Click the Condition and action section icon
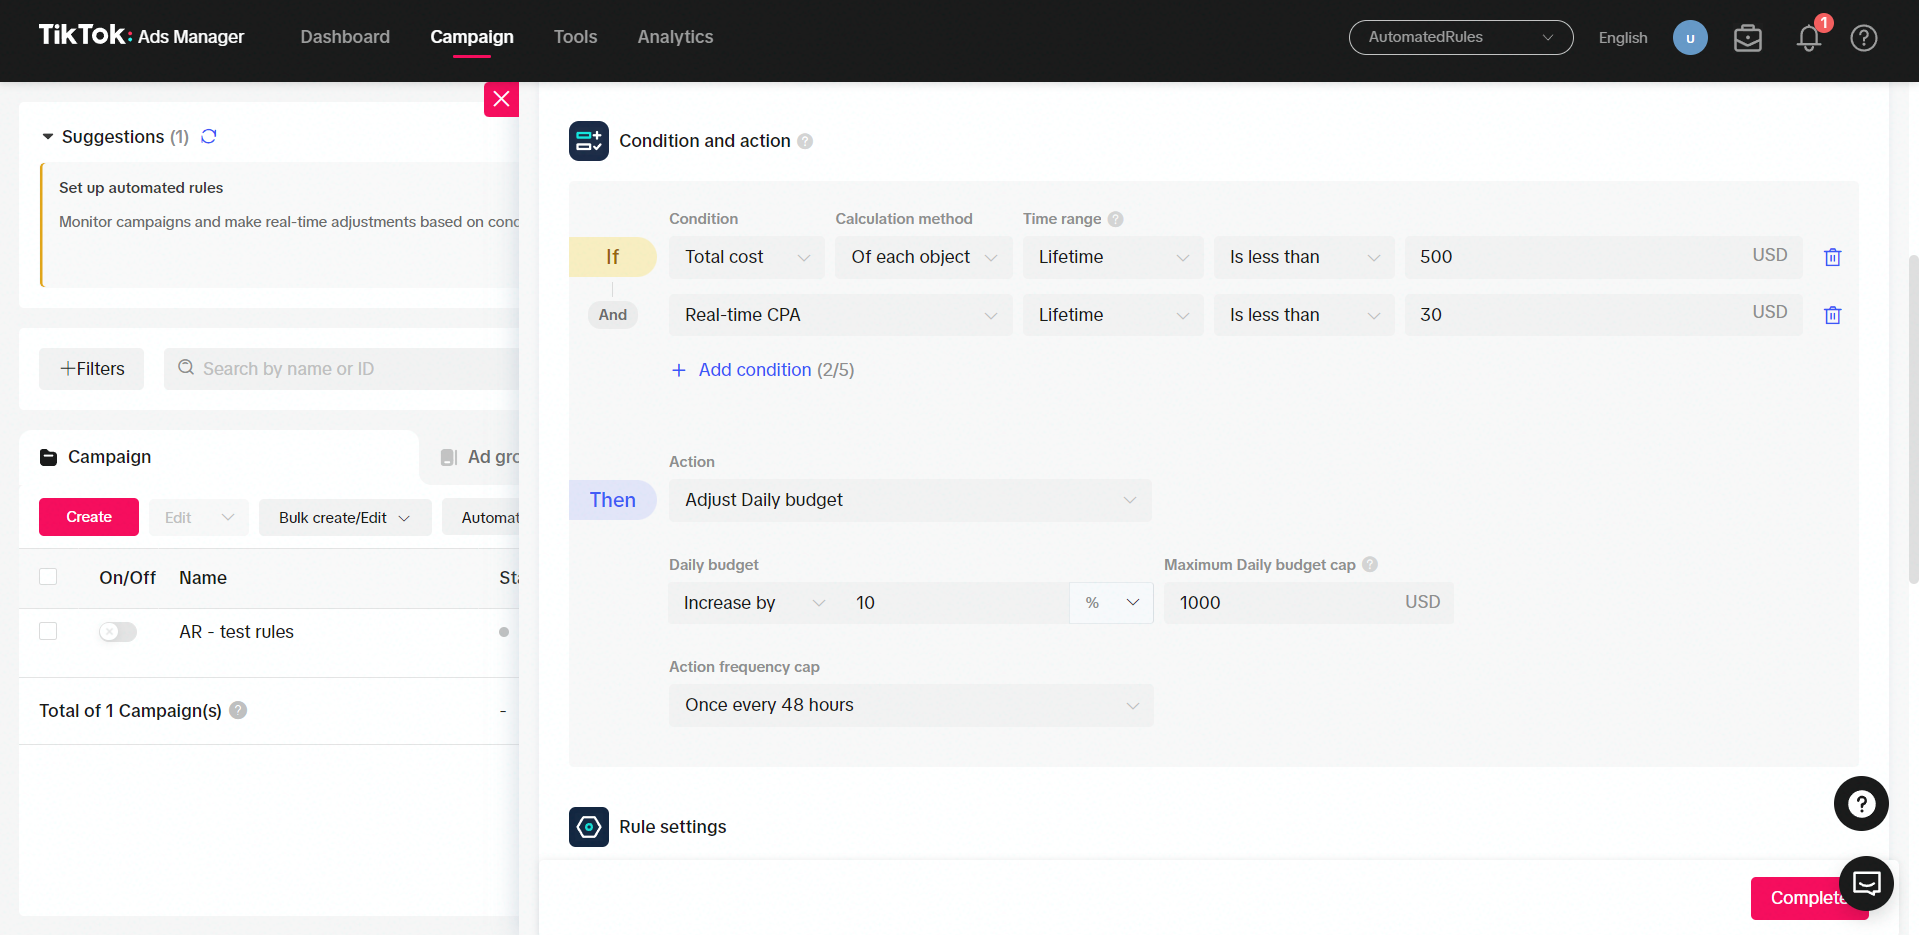The width and height of the screenshot is (1919, 935). coord(589,141)
